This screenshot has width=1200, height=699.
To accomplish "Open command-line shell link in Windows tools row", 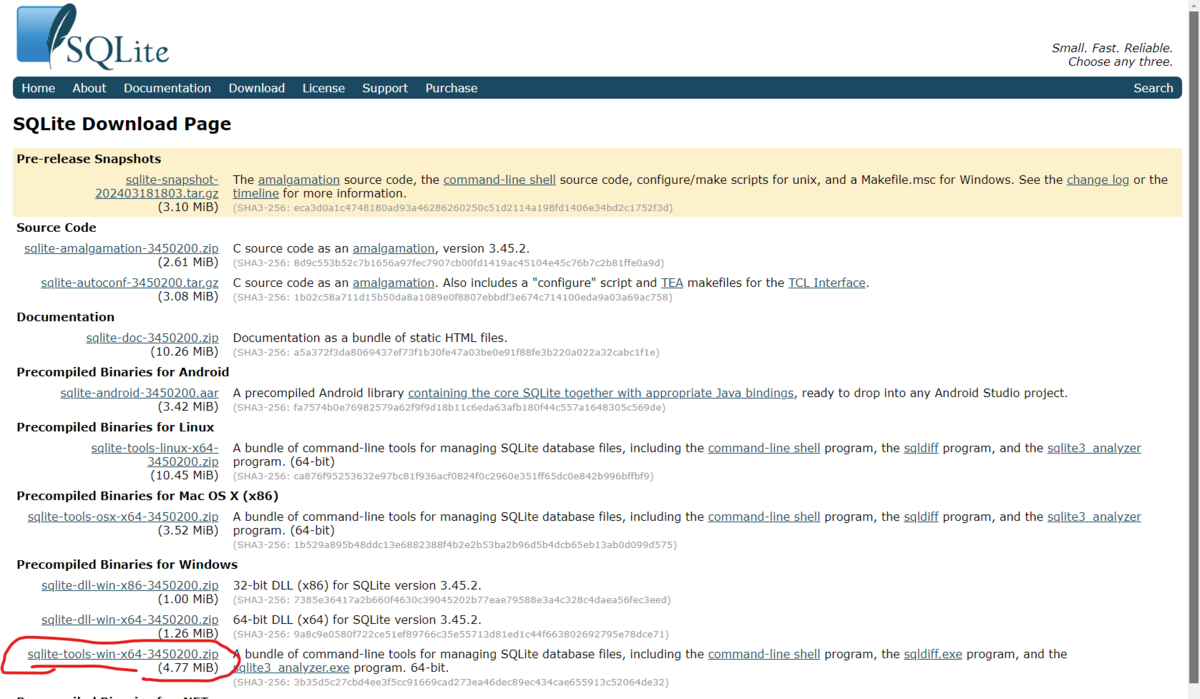I will click(764, 654).
